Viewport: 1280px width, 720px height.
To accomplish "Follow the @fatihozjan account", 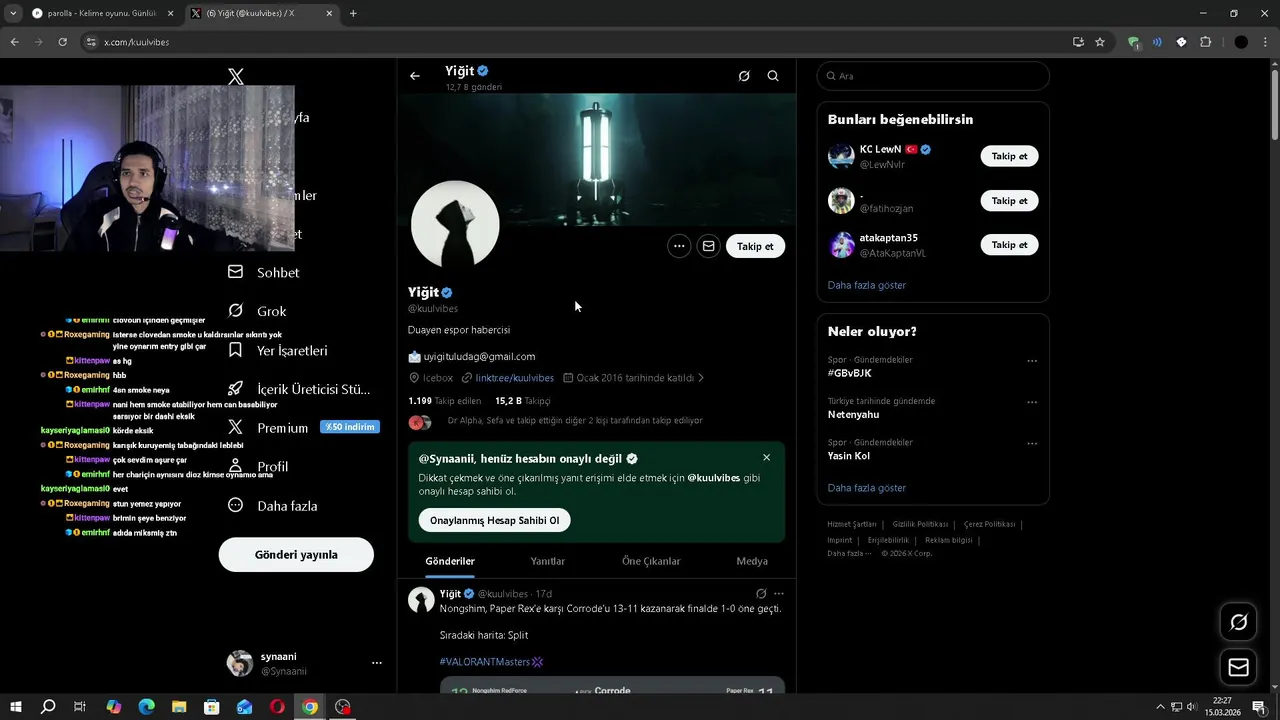I will point(1009,201).
